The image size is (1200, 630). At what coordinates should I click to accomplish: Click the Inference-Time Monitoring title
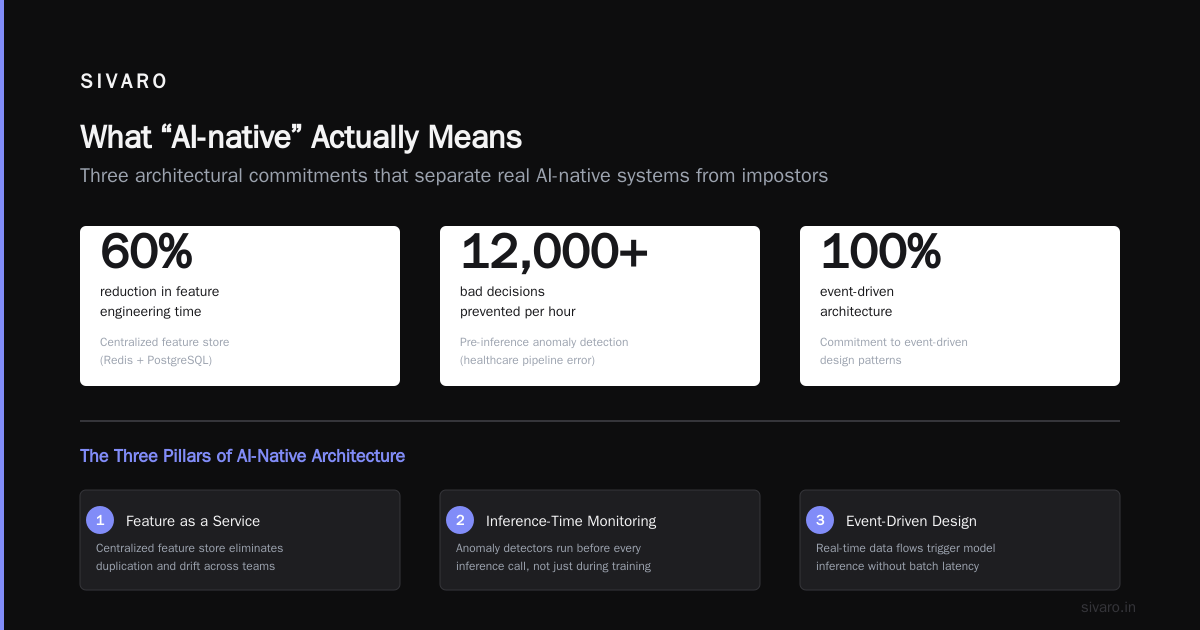pos(571,521)
